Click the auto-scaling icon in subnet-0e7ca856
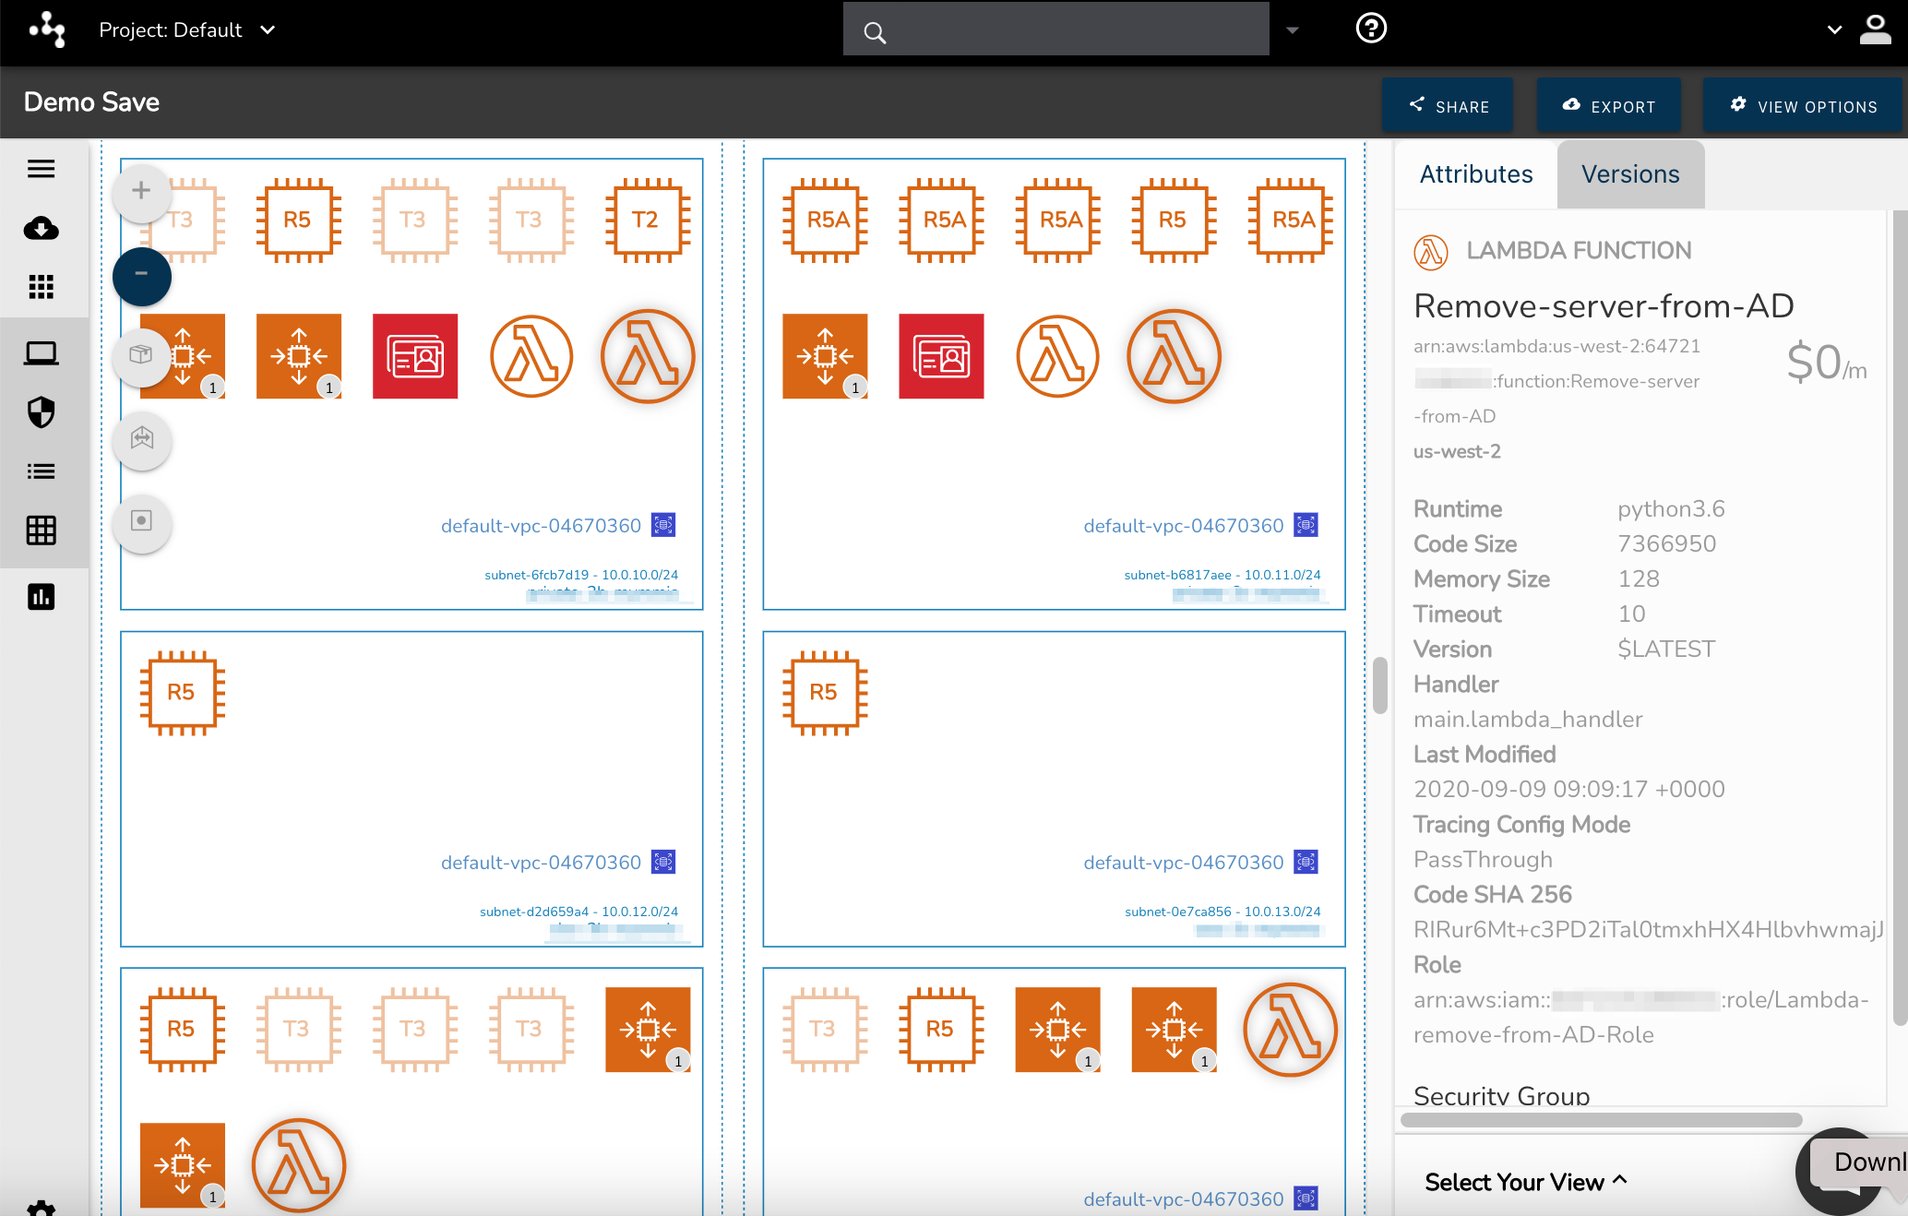 pos(1056,1030)
